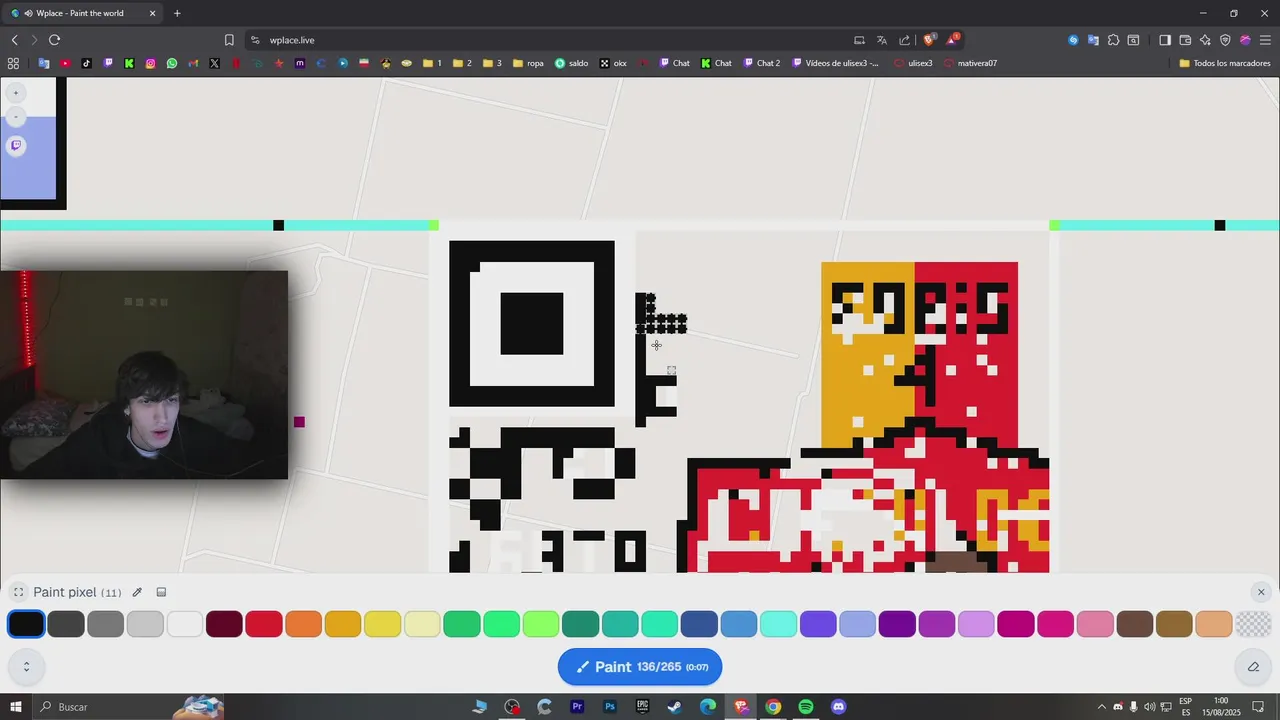Zoom out the map with minus button

tap(16, 117)
